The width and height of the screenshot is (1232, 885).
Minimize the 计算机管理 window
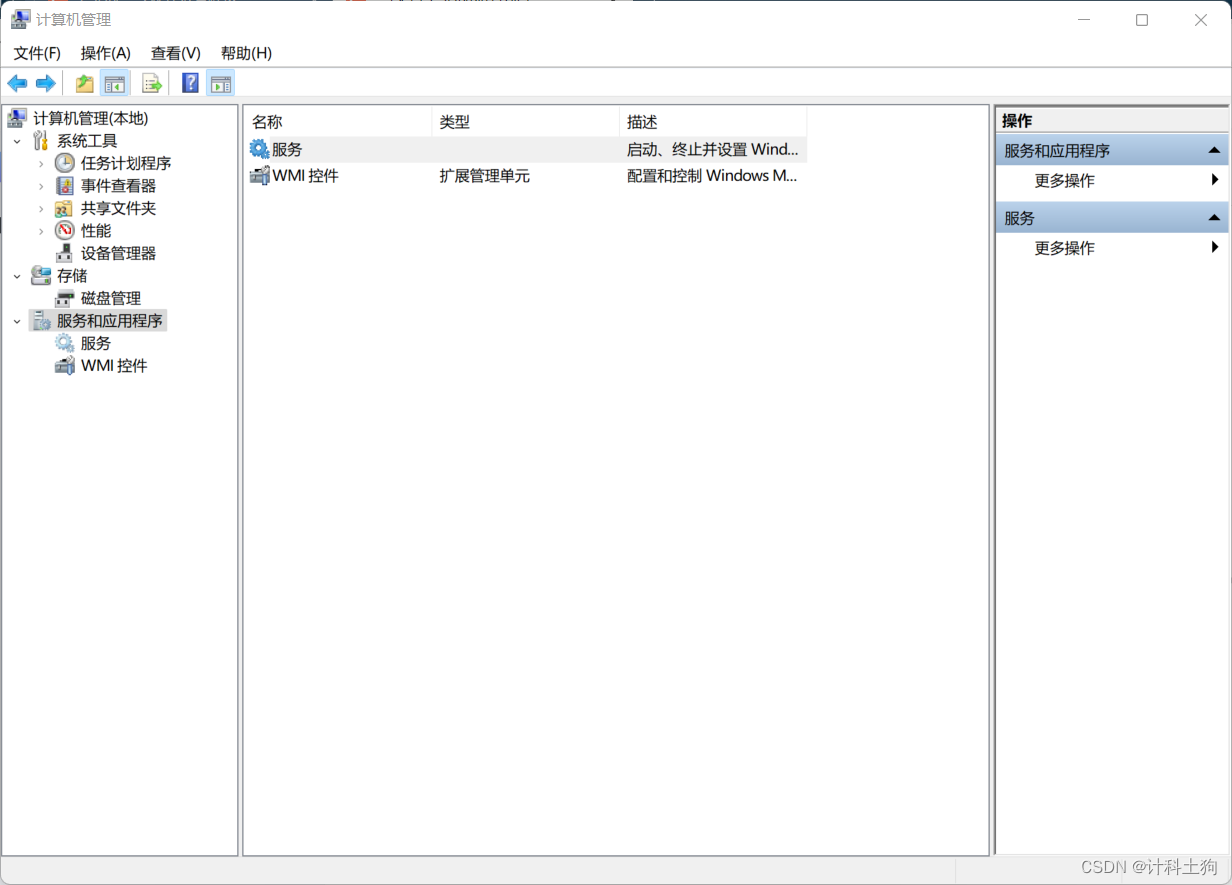tap(1084, 20)
